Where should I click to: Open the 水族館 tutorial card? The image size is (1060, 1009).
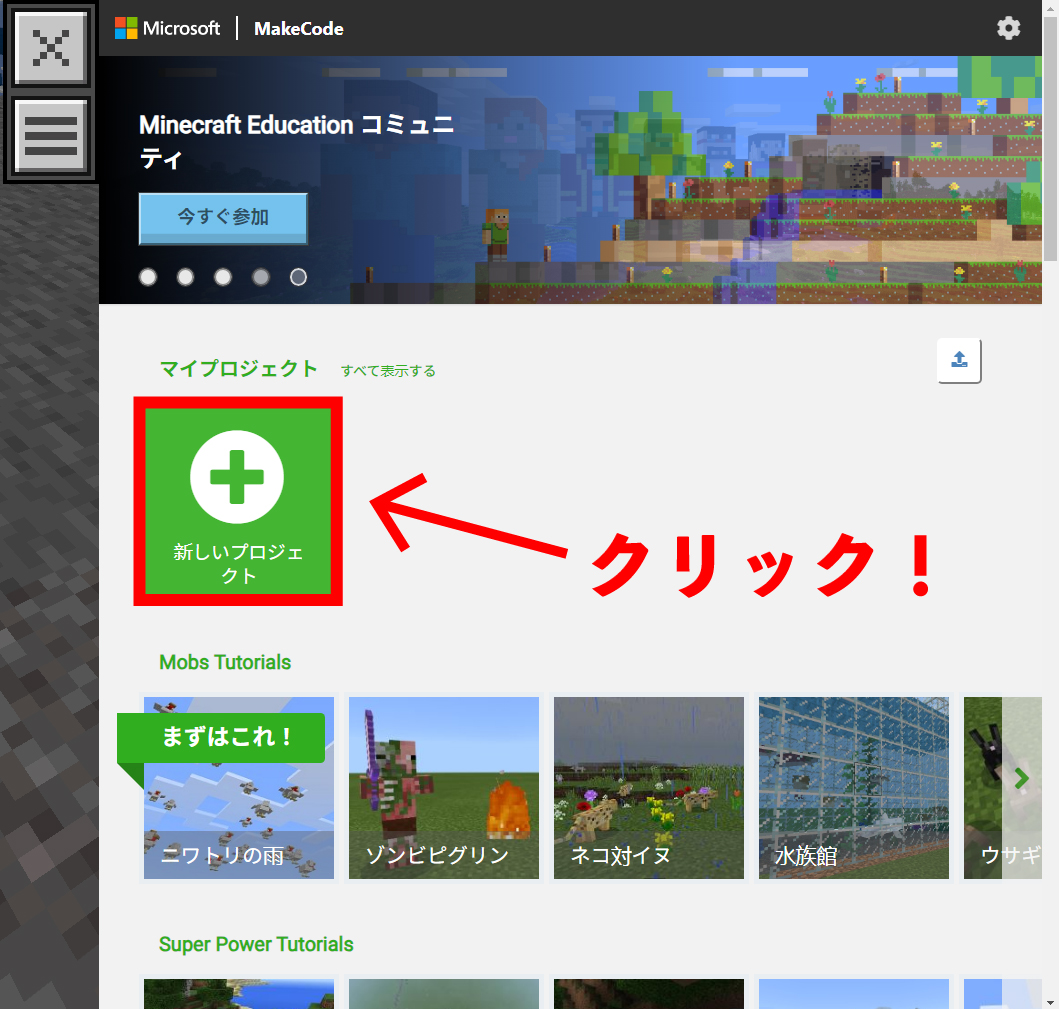click(x=853, y=787)
